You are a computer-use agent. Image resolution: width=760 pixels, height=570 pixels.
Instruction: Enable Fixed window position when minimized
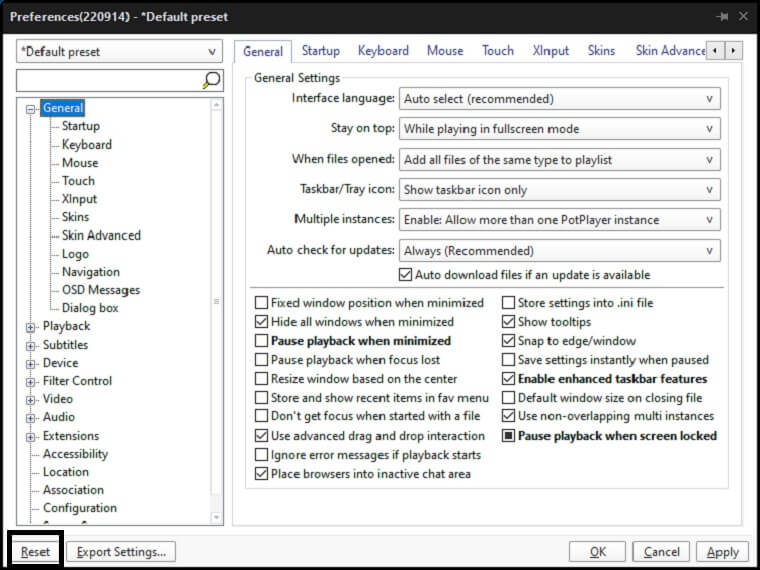[x=261, y=303]
